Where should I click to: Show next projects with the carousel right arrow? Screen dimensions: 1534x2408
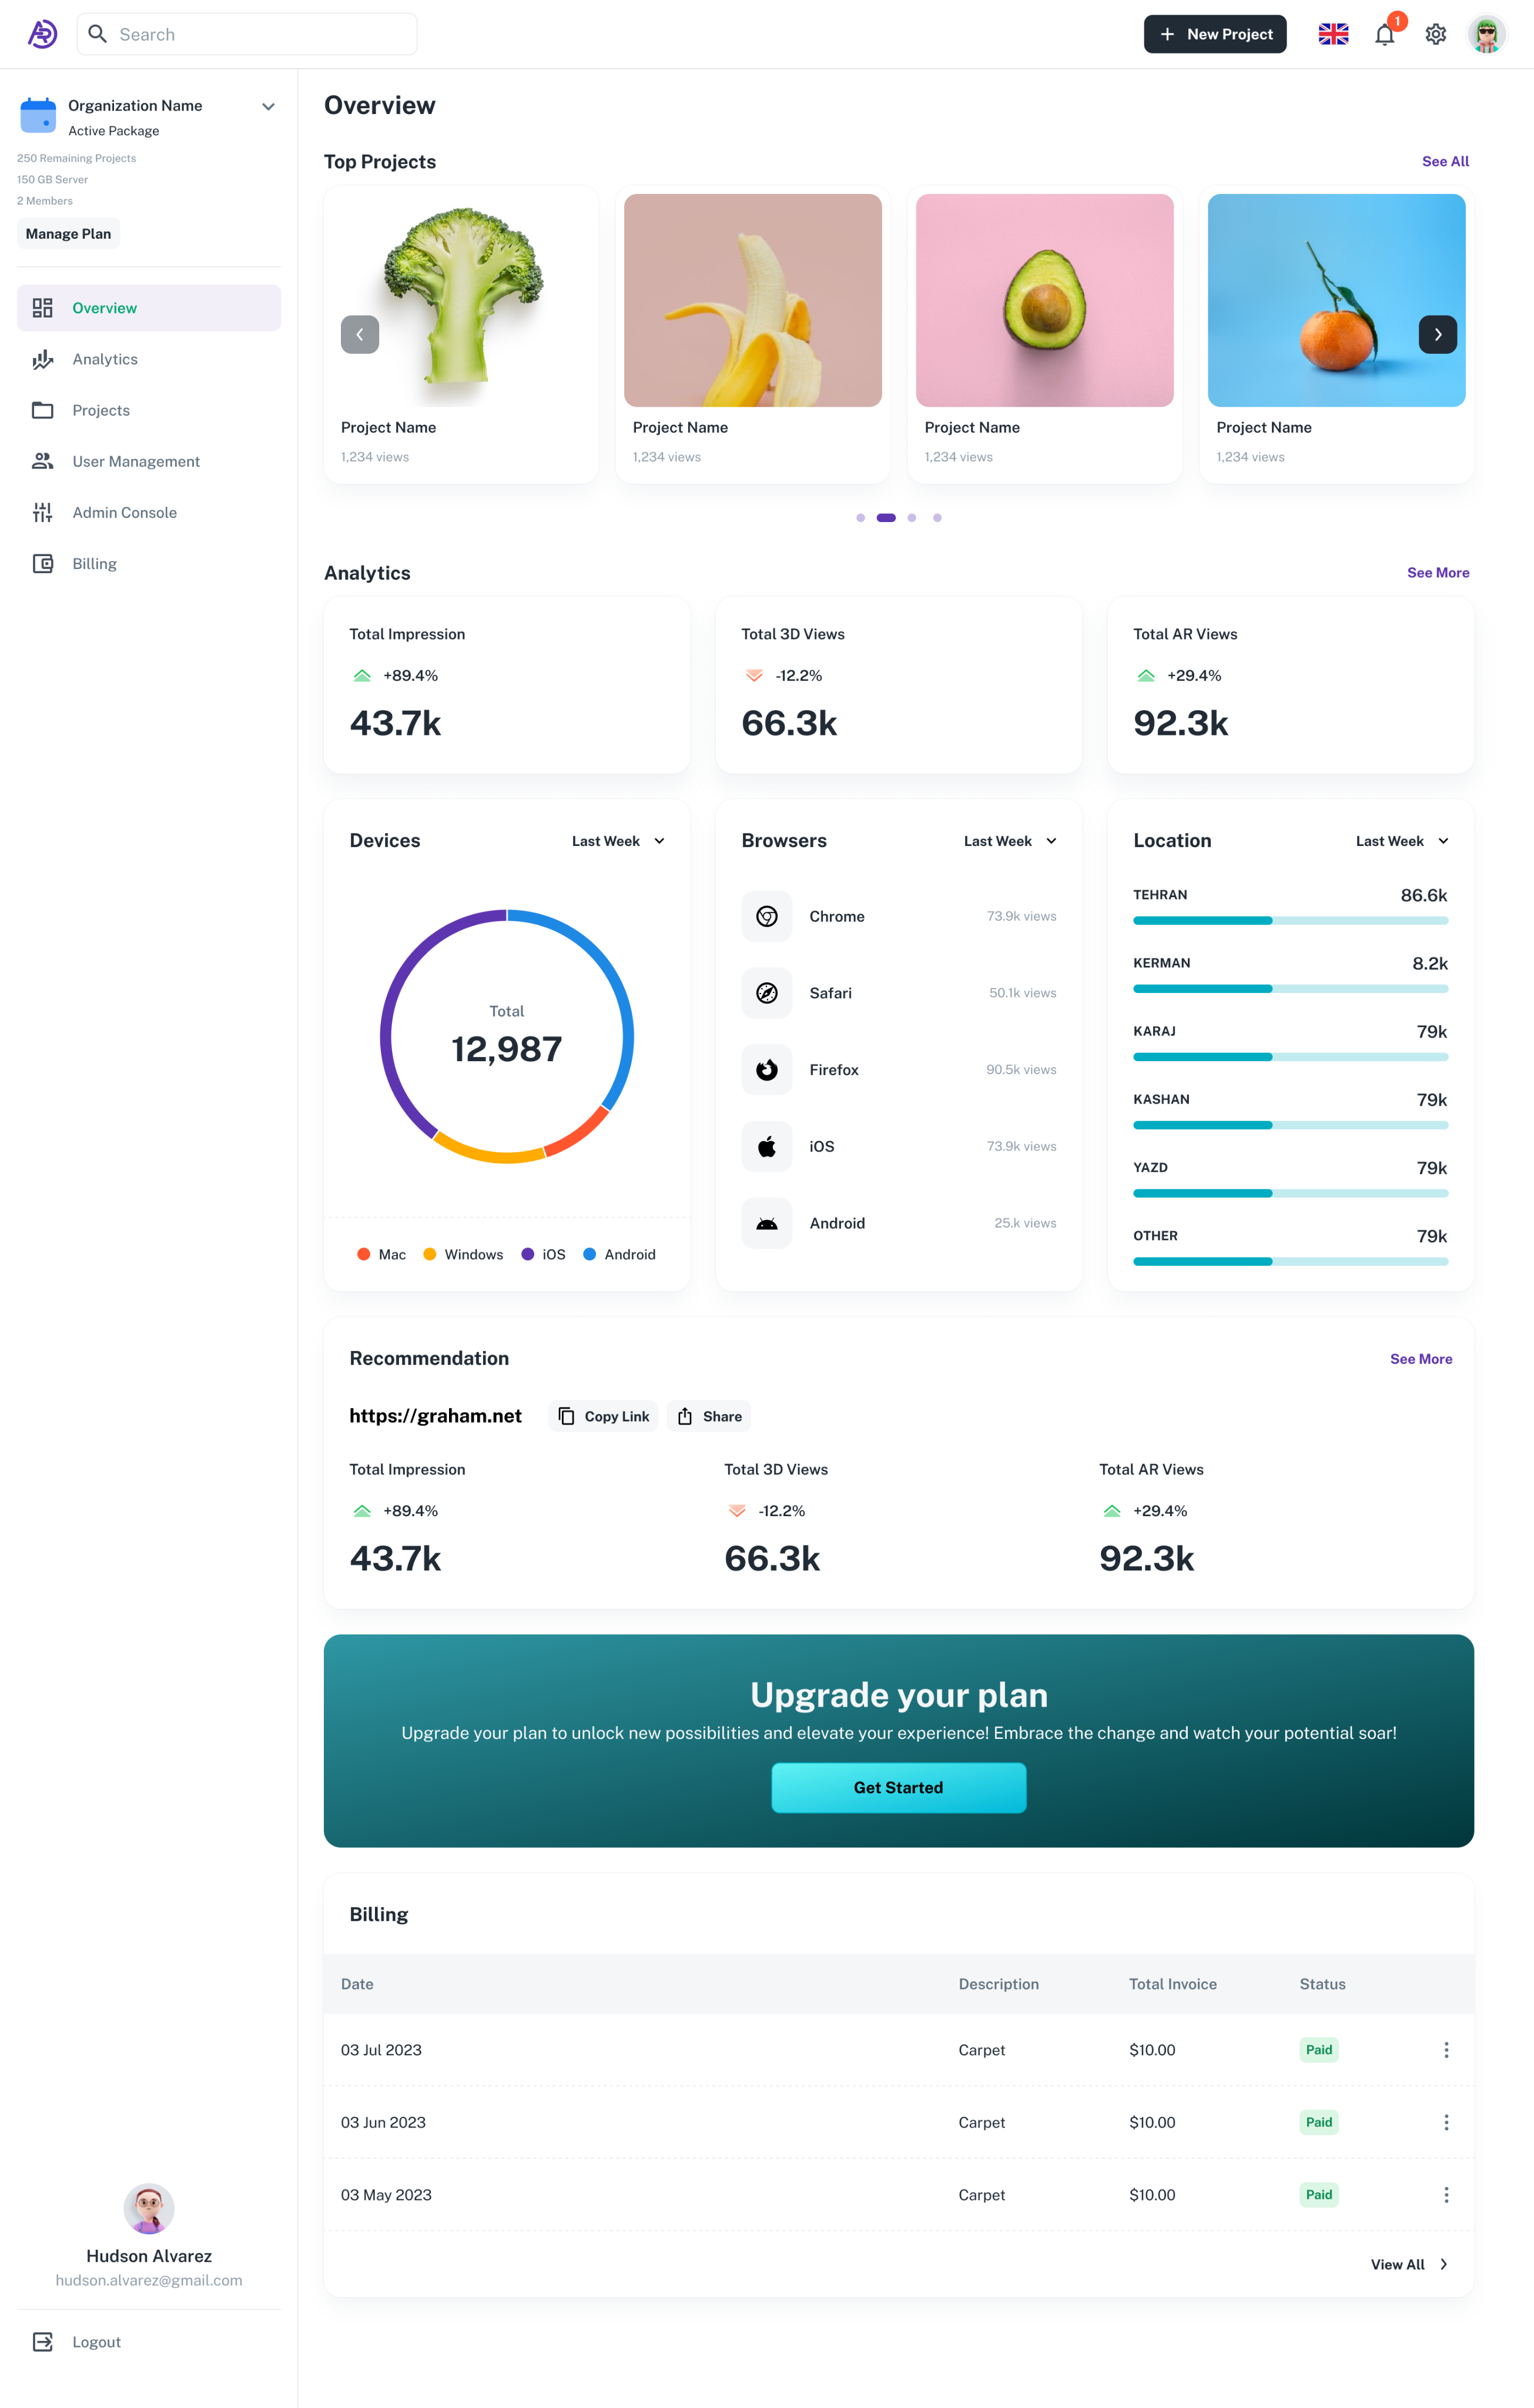[x=1437, y=335]
